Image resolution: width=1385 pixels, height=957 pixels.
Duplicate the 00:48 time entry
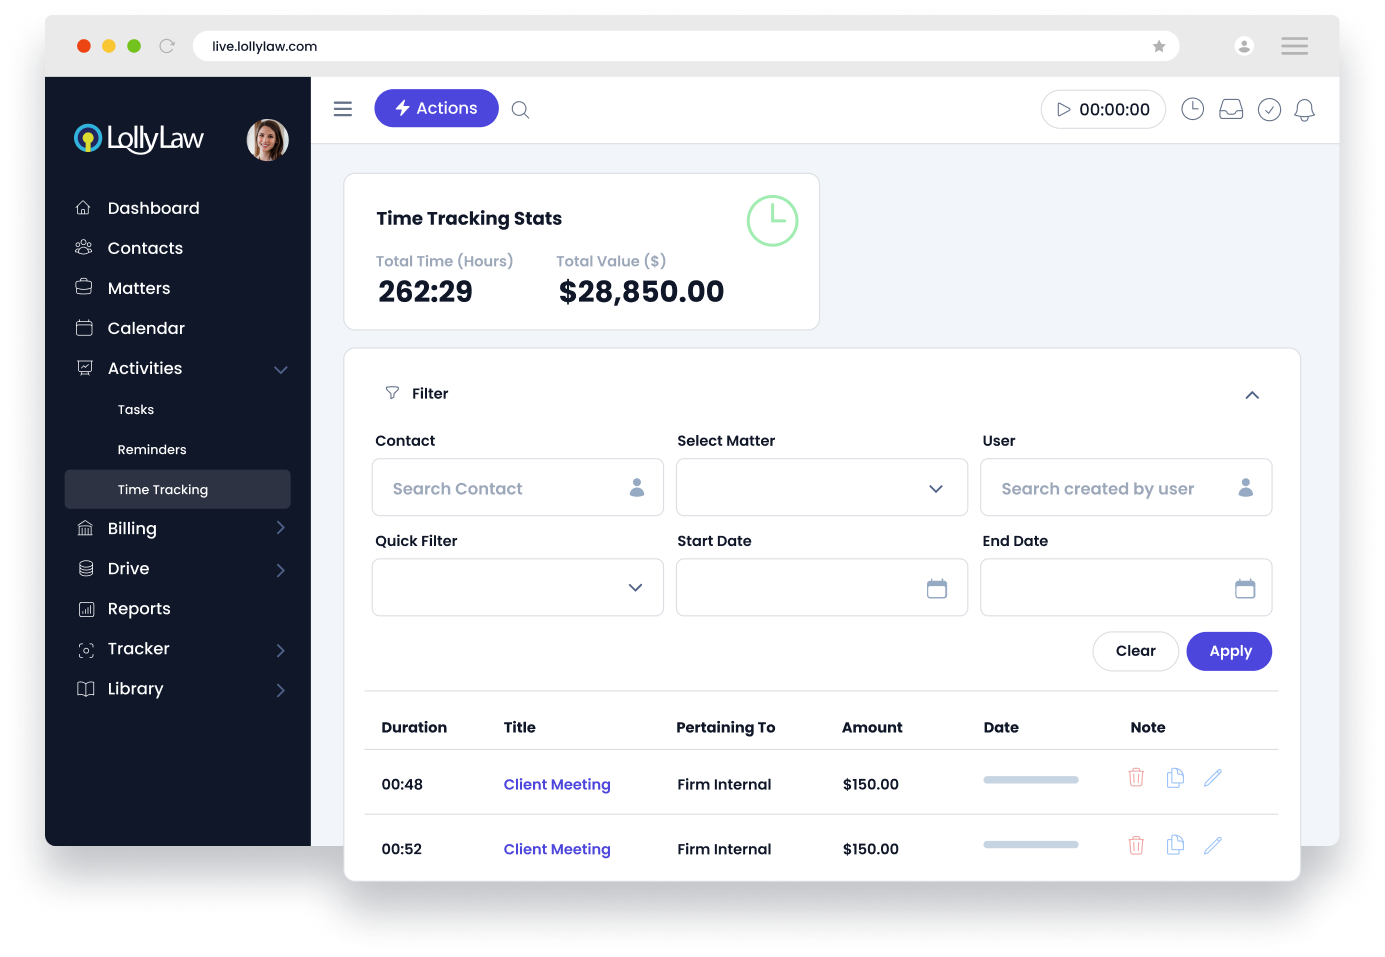1175,778
